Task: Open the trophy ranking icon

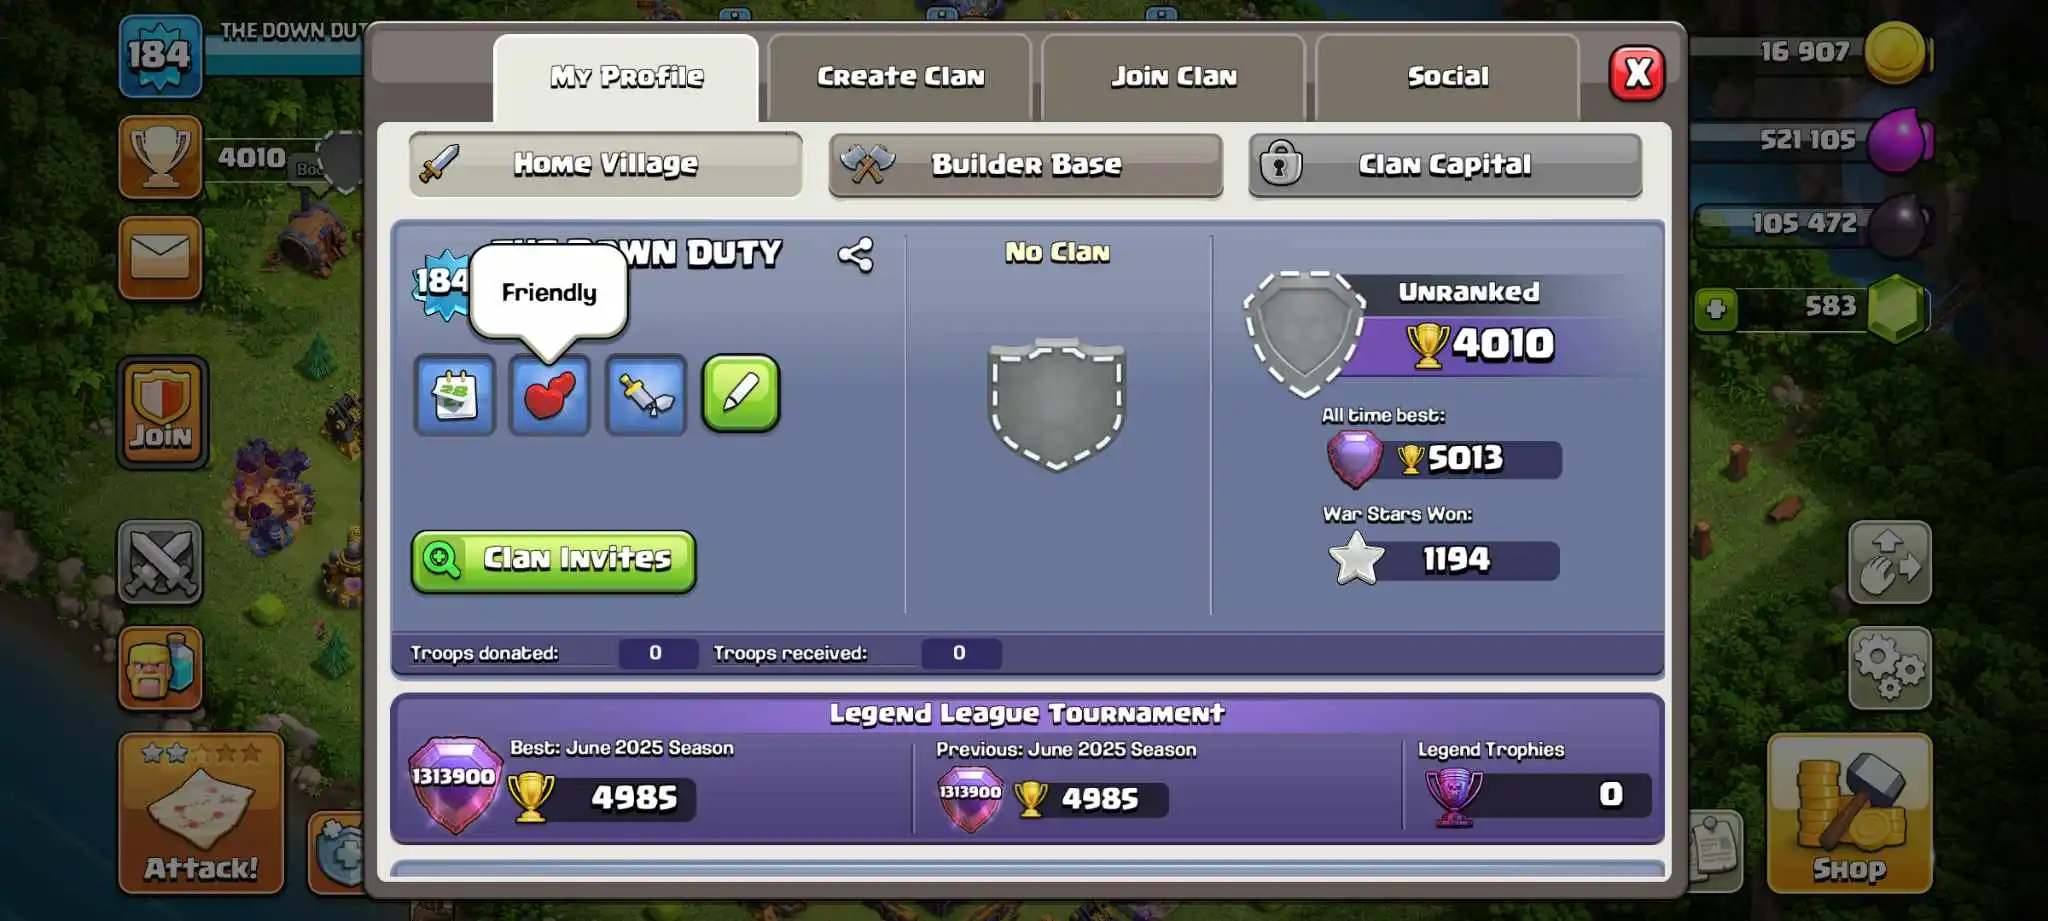Action: pos(160,157)
